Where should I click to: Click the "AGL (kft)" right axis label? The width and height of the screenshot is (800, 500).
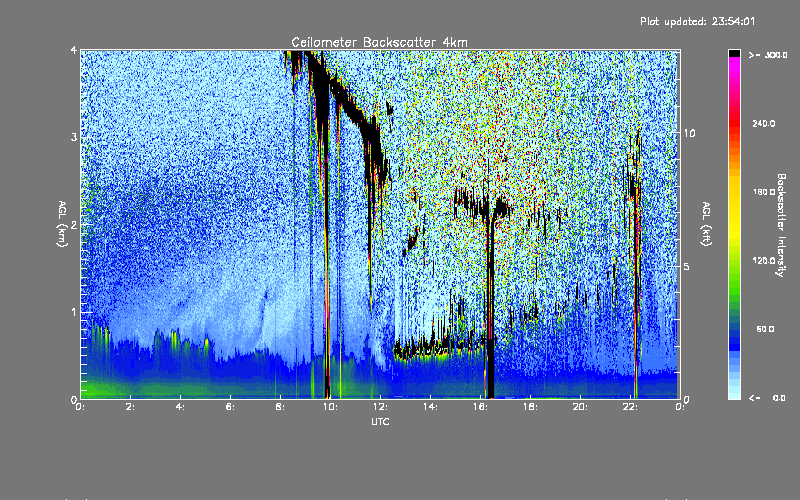coord(706,224)
